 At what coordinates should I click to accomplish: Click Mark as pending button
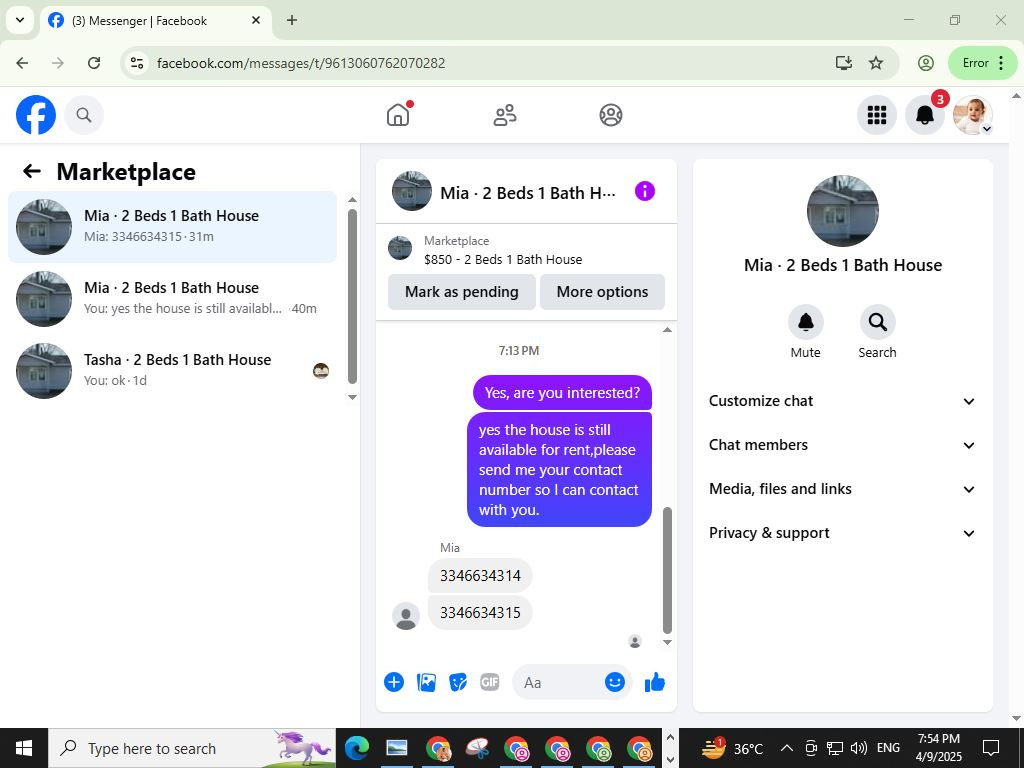[x=462, y=292]
